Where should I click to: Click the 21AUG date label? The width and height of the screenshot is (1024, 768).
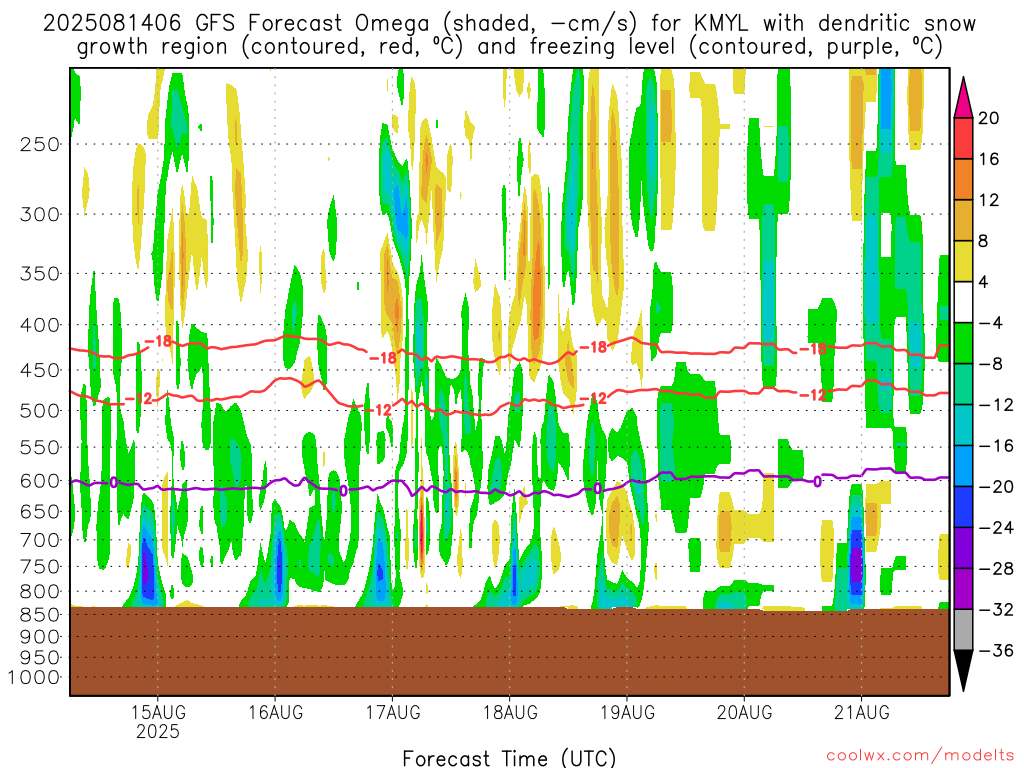point(861,712)
